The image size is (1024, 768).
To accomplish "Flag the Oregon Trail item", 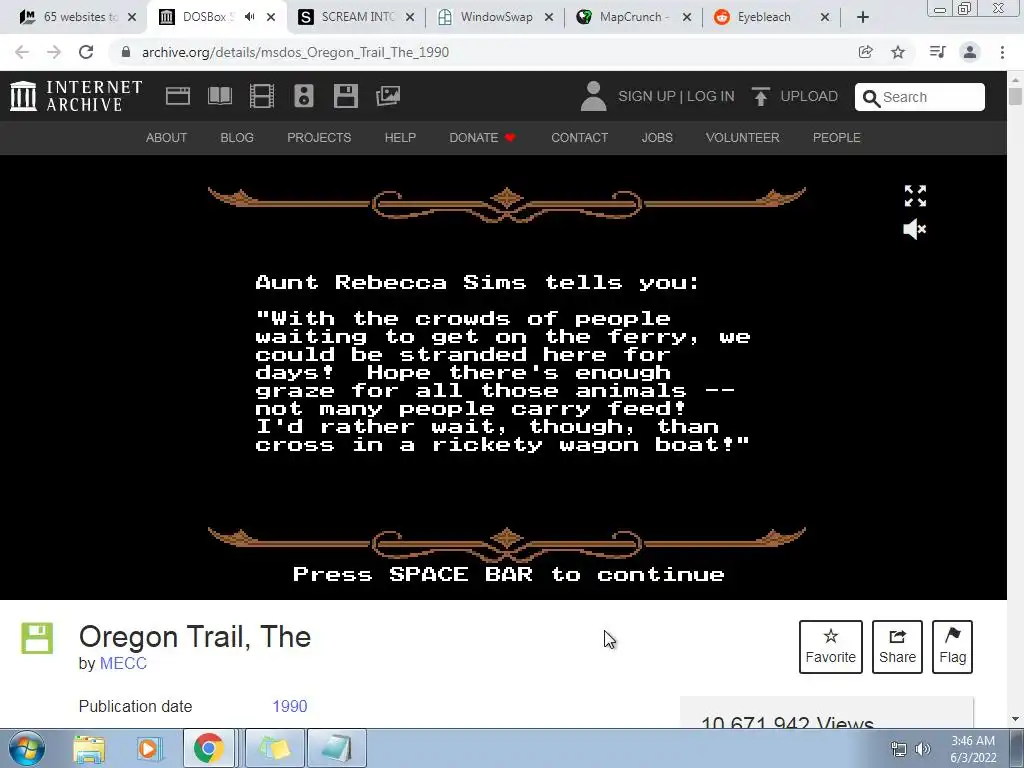I will click(x=952, y=647).
